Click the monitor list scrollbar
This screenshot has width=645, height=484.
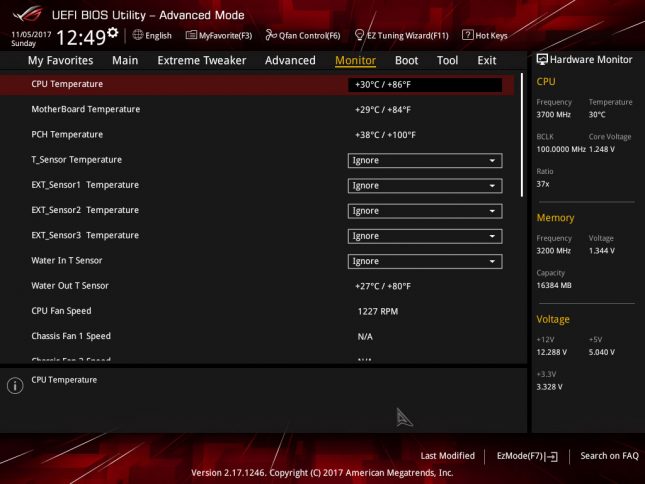522,135
